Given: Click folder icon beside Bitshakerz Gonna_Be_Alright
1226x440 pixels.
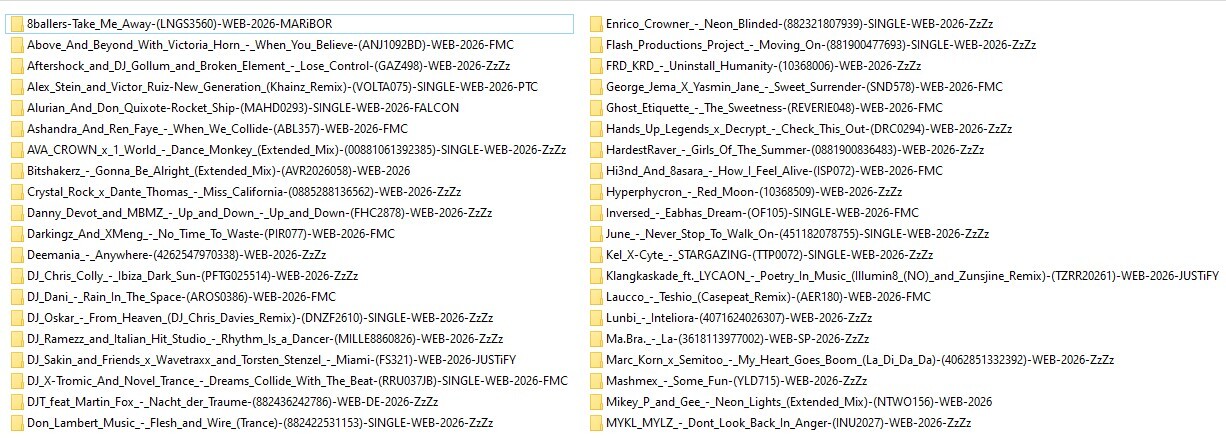Looking at the screenshot, I should tap(16, 171).
